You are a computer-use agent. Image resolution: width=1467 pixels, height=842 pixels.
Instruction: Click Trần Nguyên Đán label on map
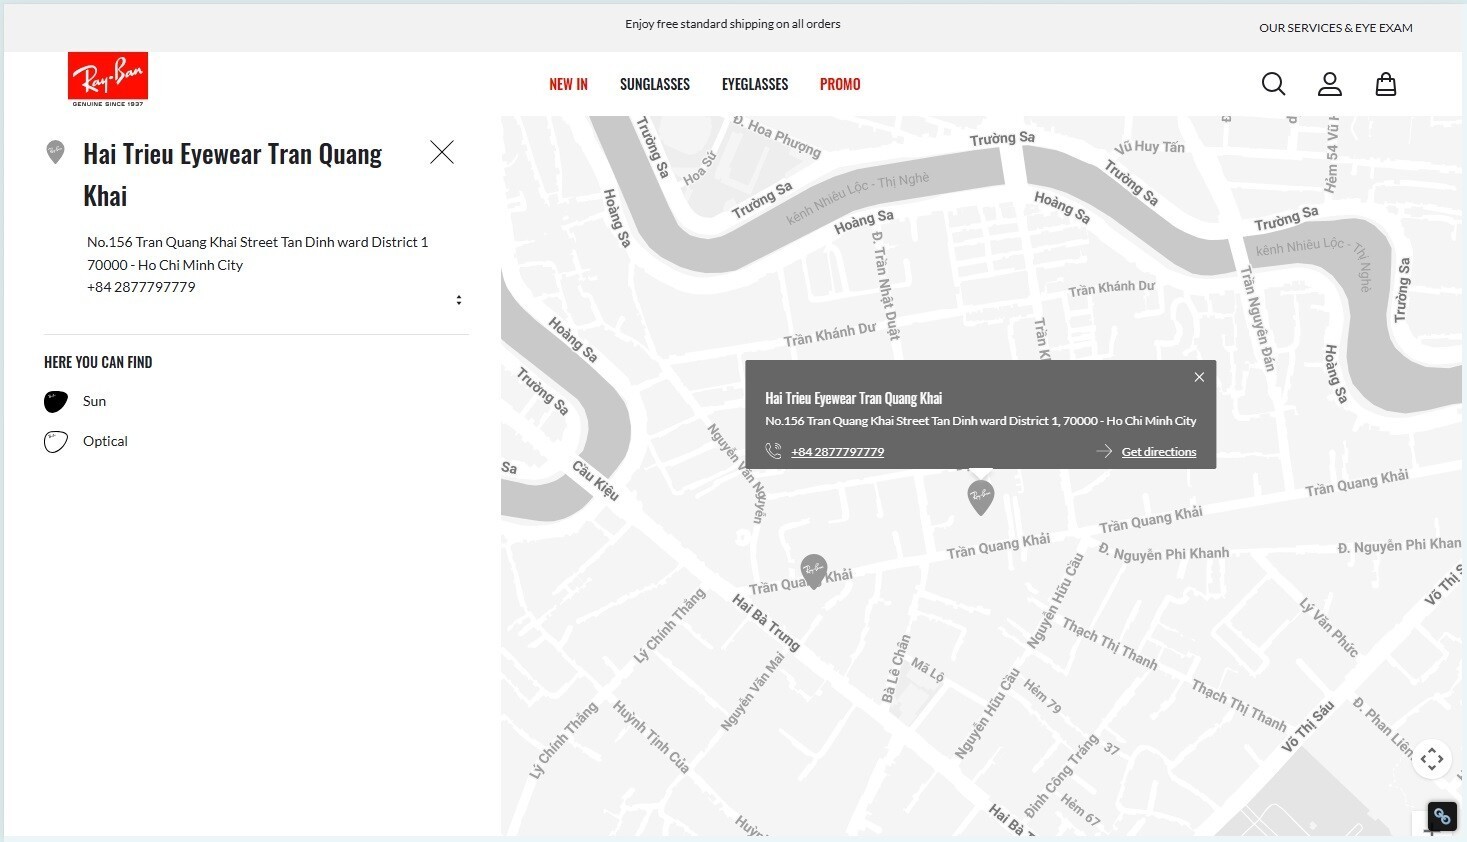click(x=1258, y=319)
